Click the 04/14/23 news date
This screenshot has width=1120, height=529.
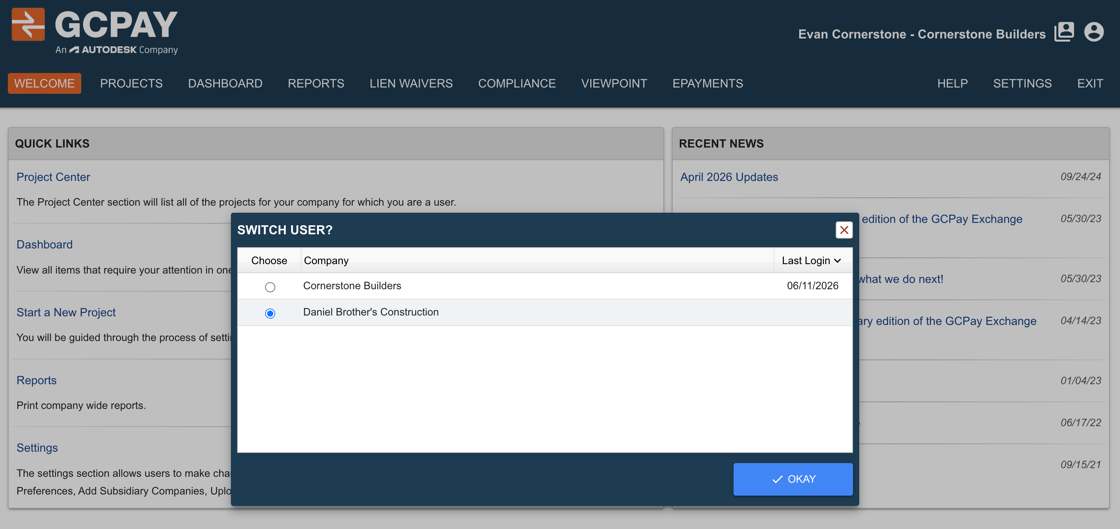pos(1081,321)
